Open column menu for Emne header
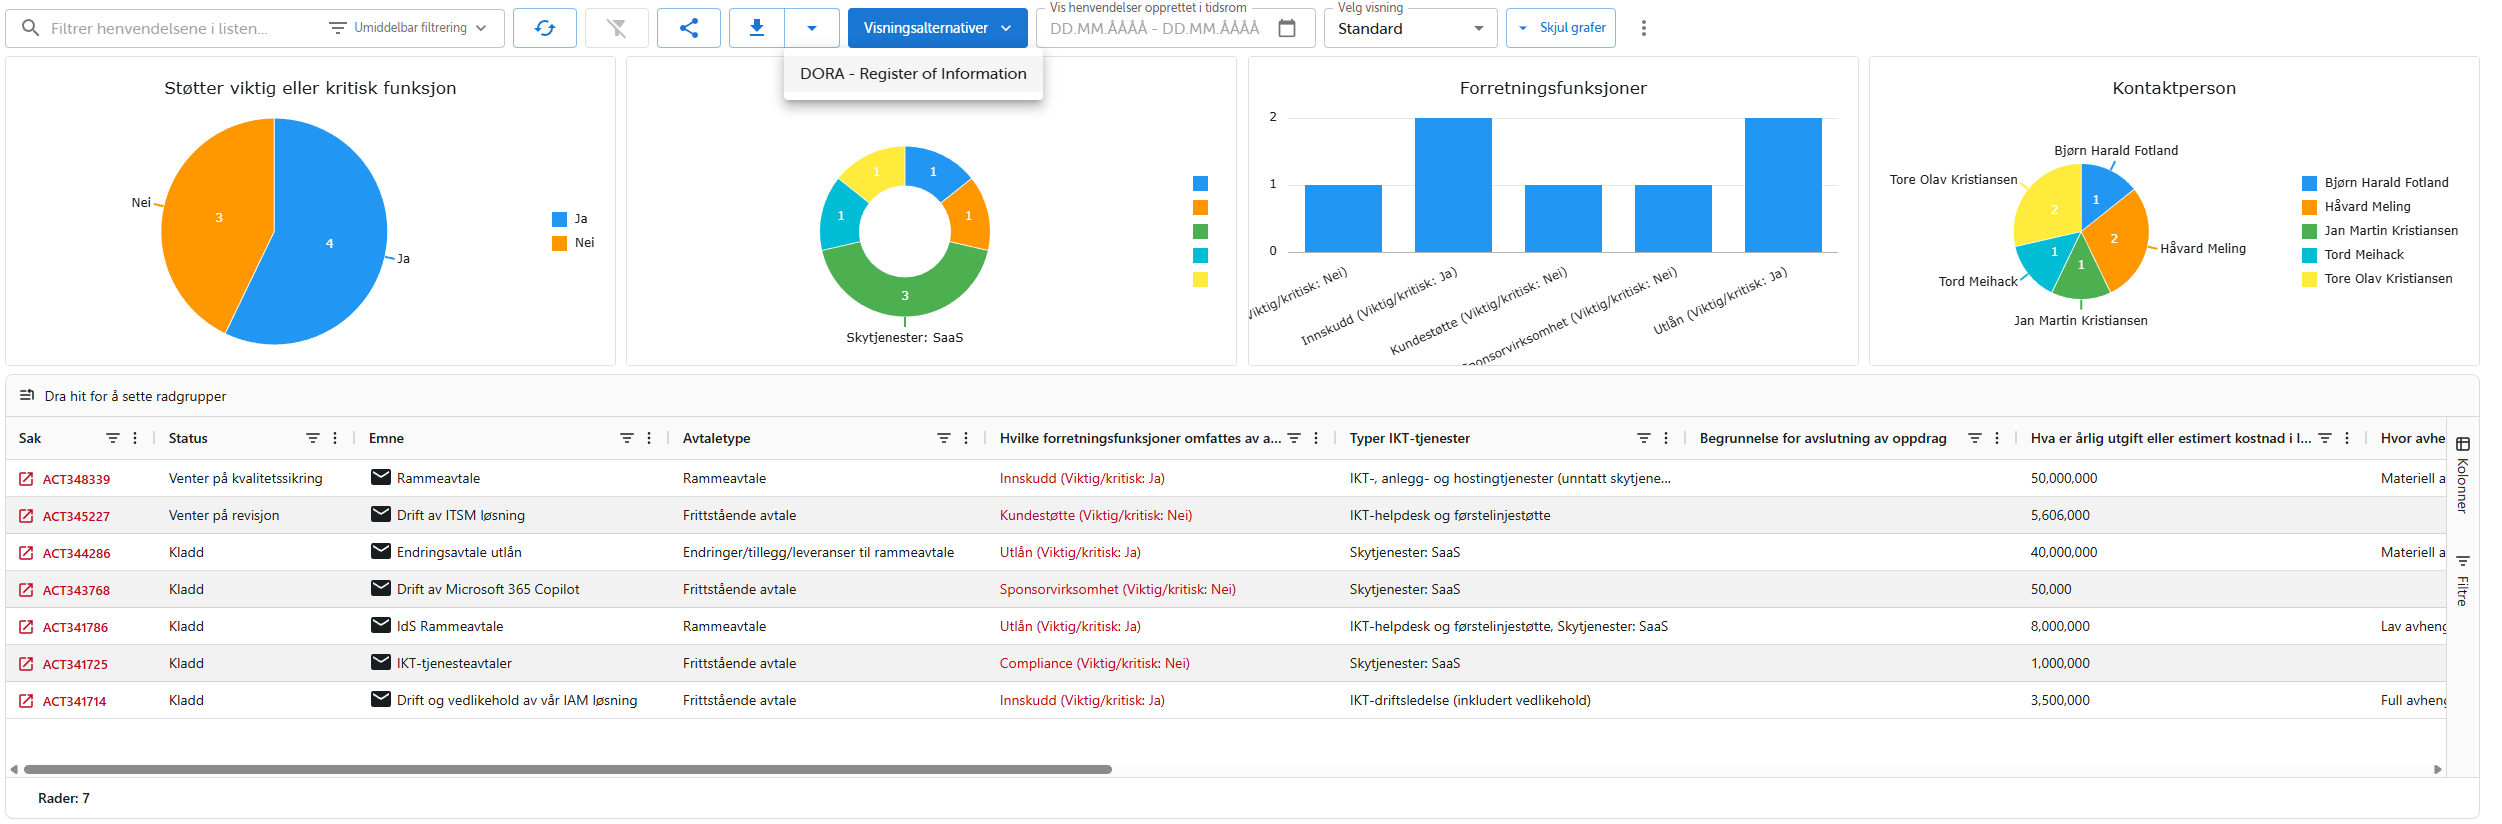Screen dimensions: 2502x824 click(x=649, y=438)
